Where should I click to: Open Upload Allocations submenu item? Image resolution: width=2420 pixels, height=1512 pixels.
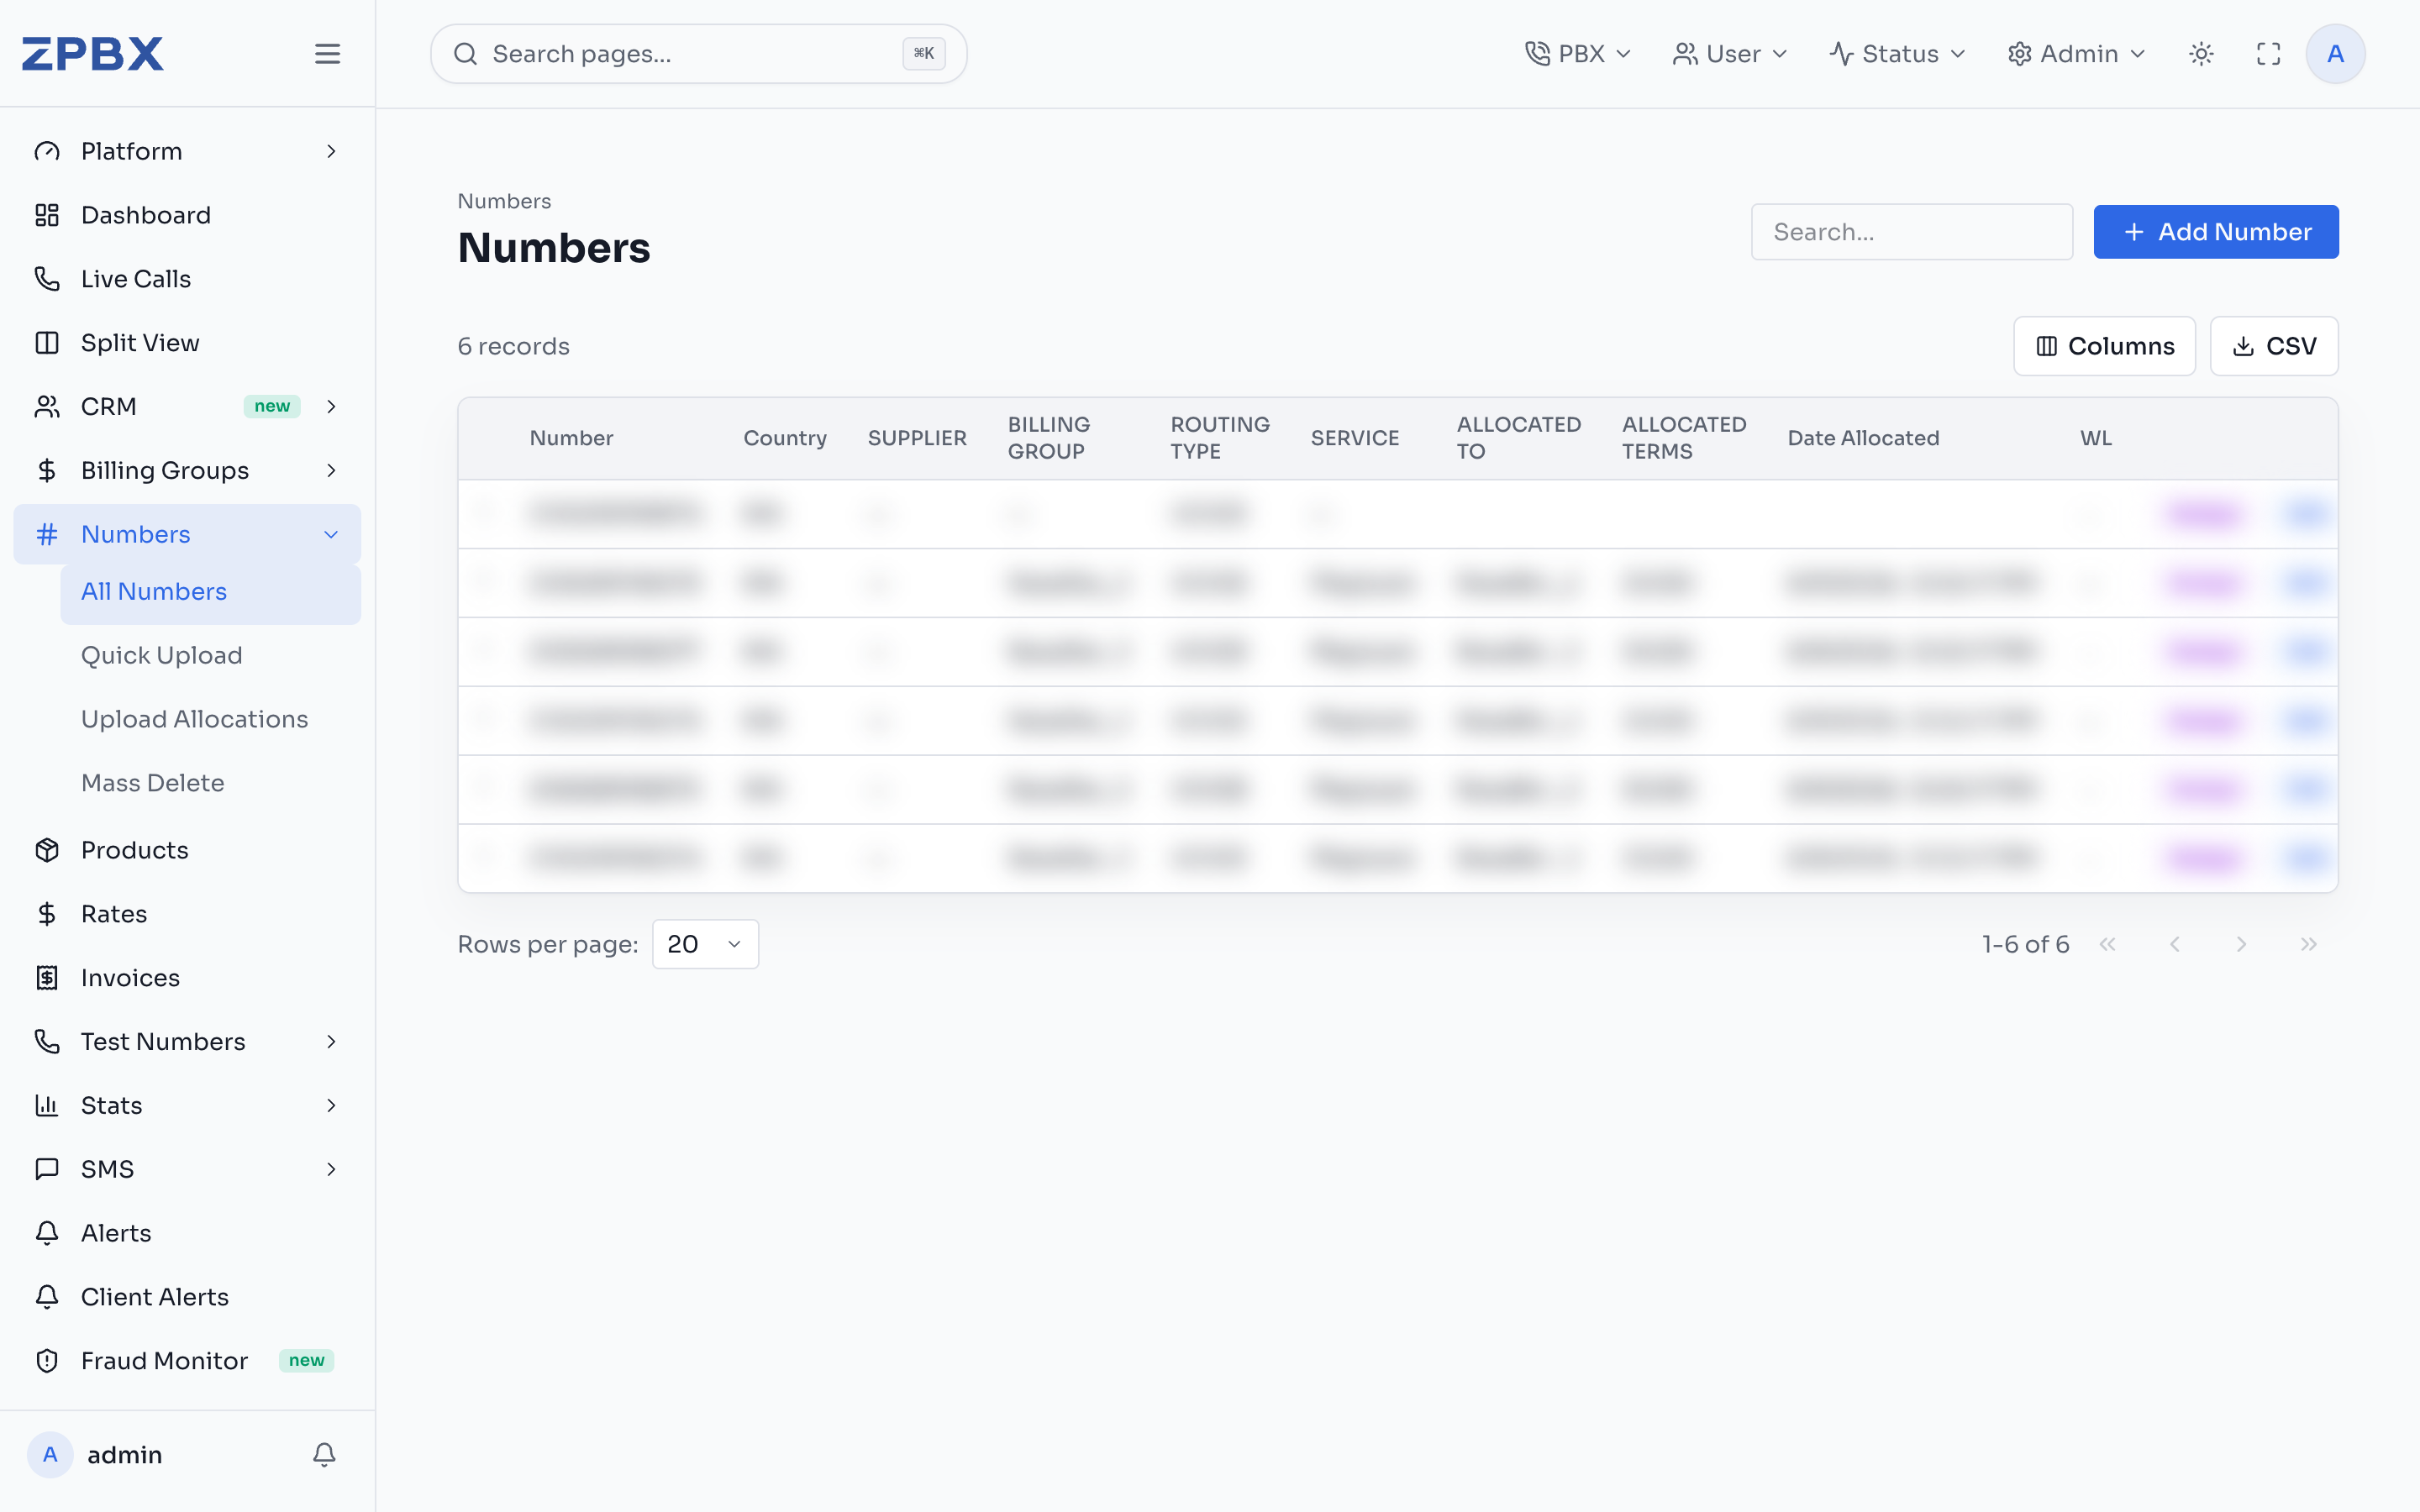coord(210,719)
